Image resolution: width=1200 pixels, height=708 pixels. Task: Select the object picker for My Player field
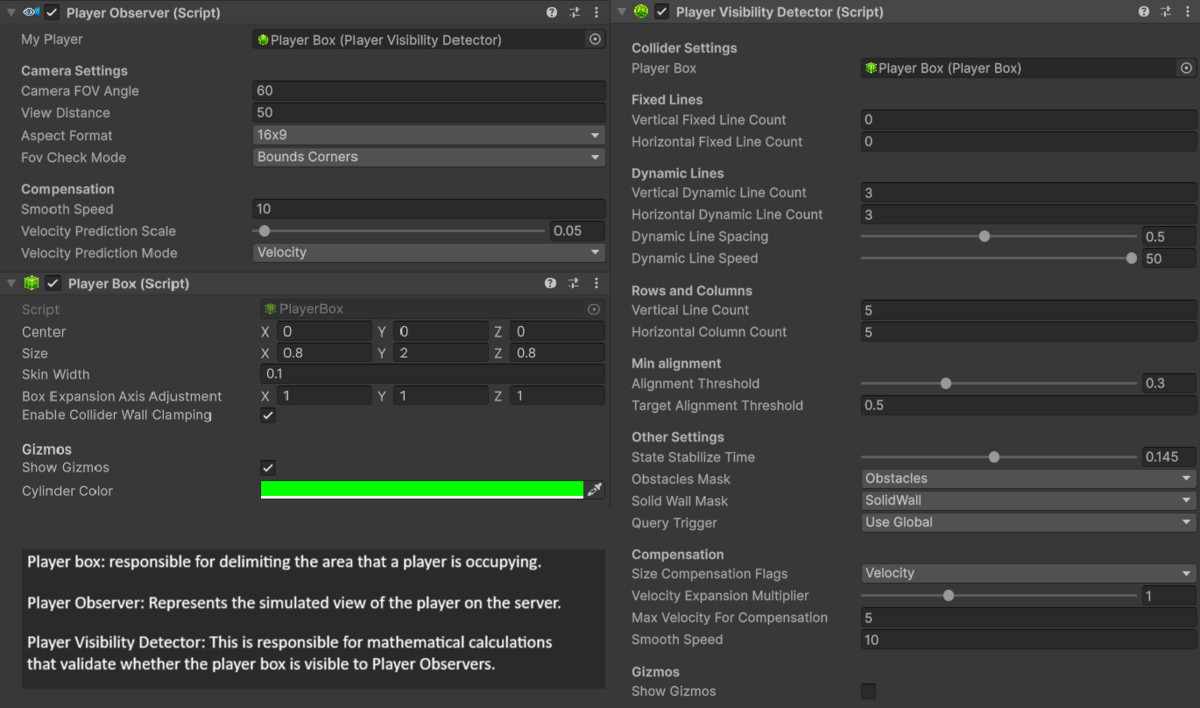[594, 38]
